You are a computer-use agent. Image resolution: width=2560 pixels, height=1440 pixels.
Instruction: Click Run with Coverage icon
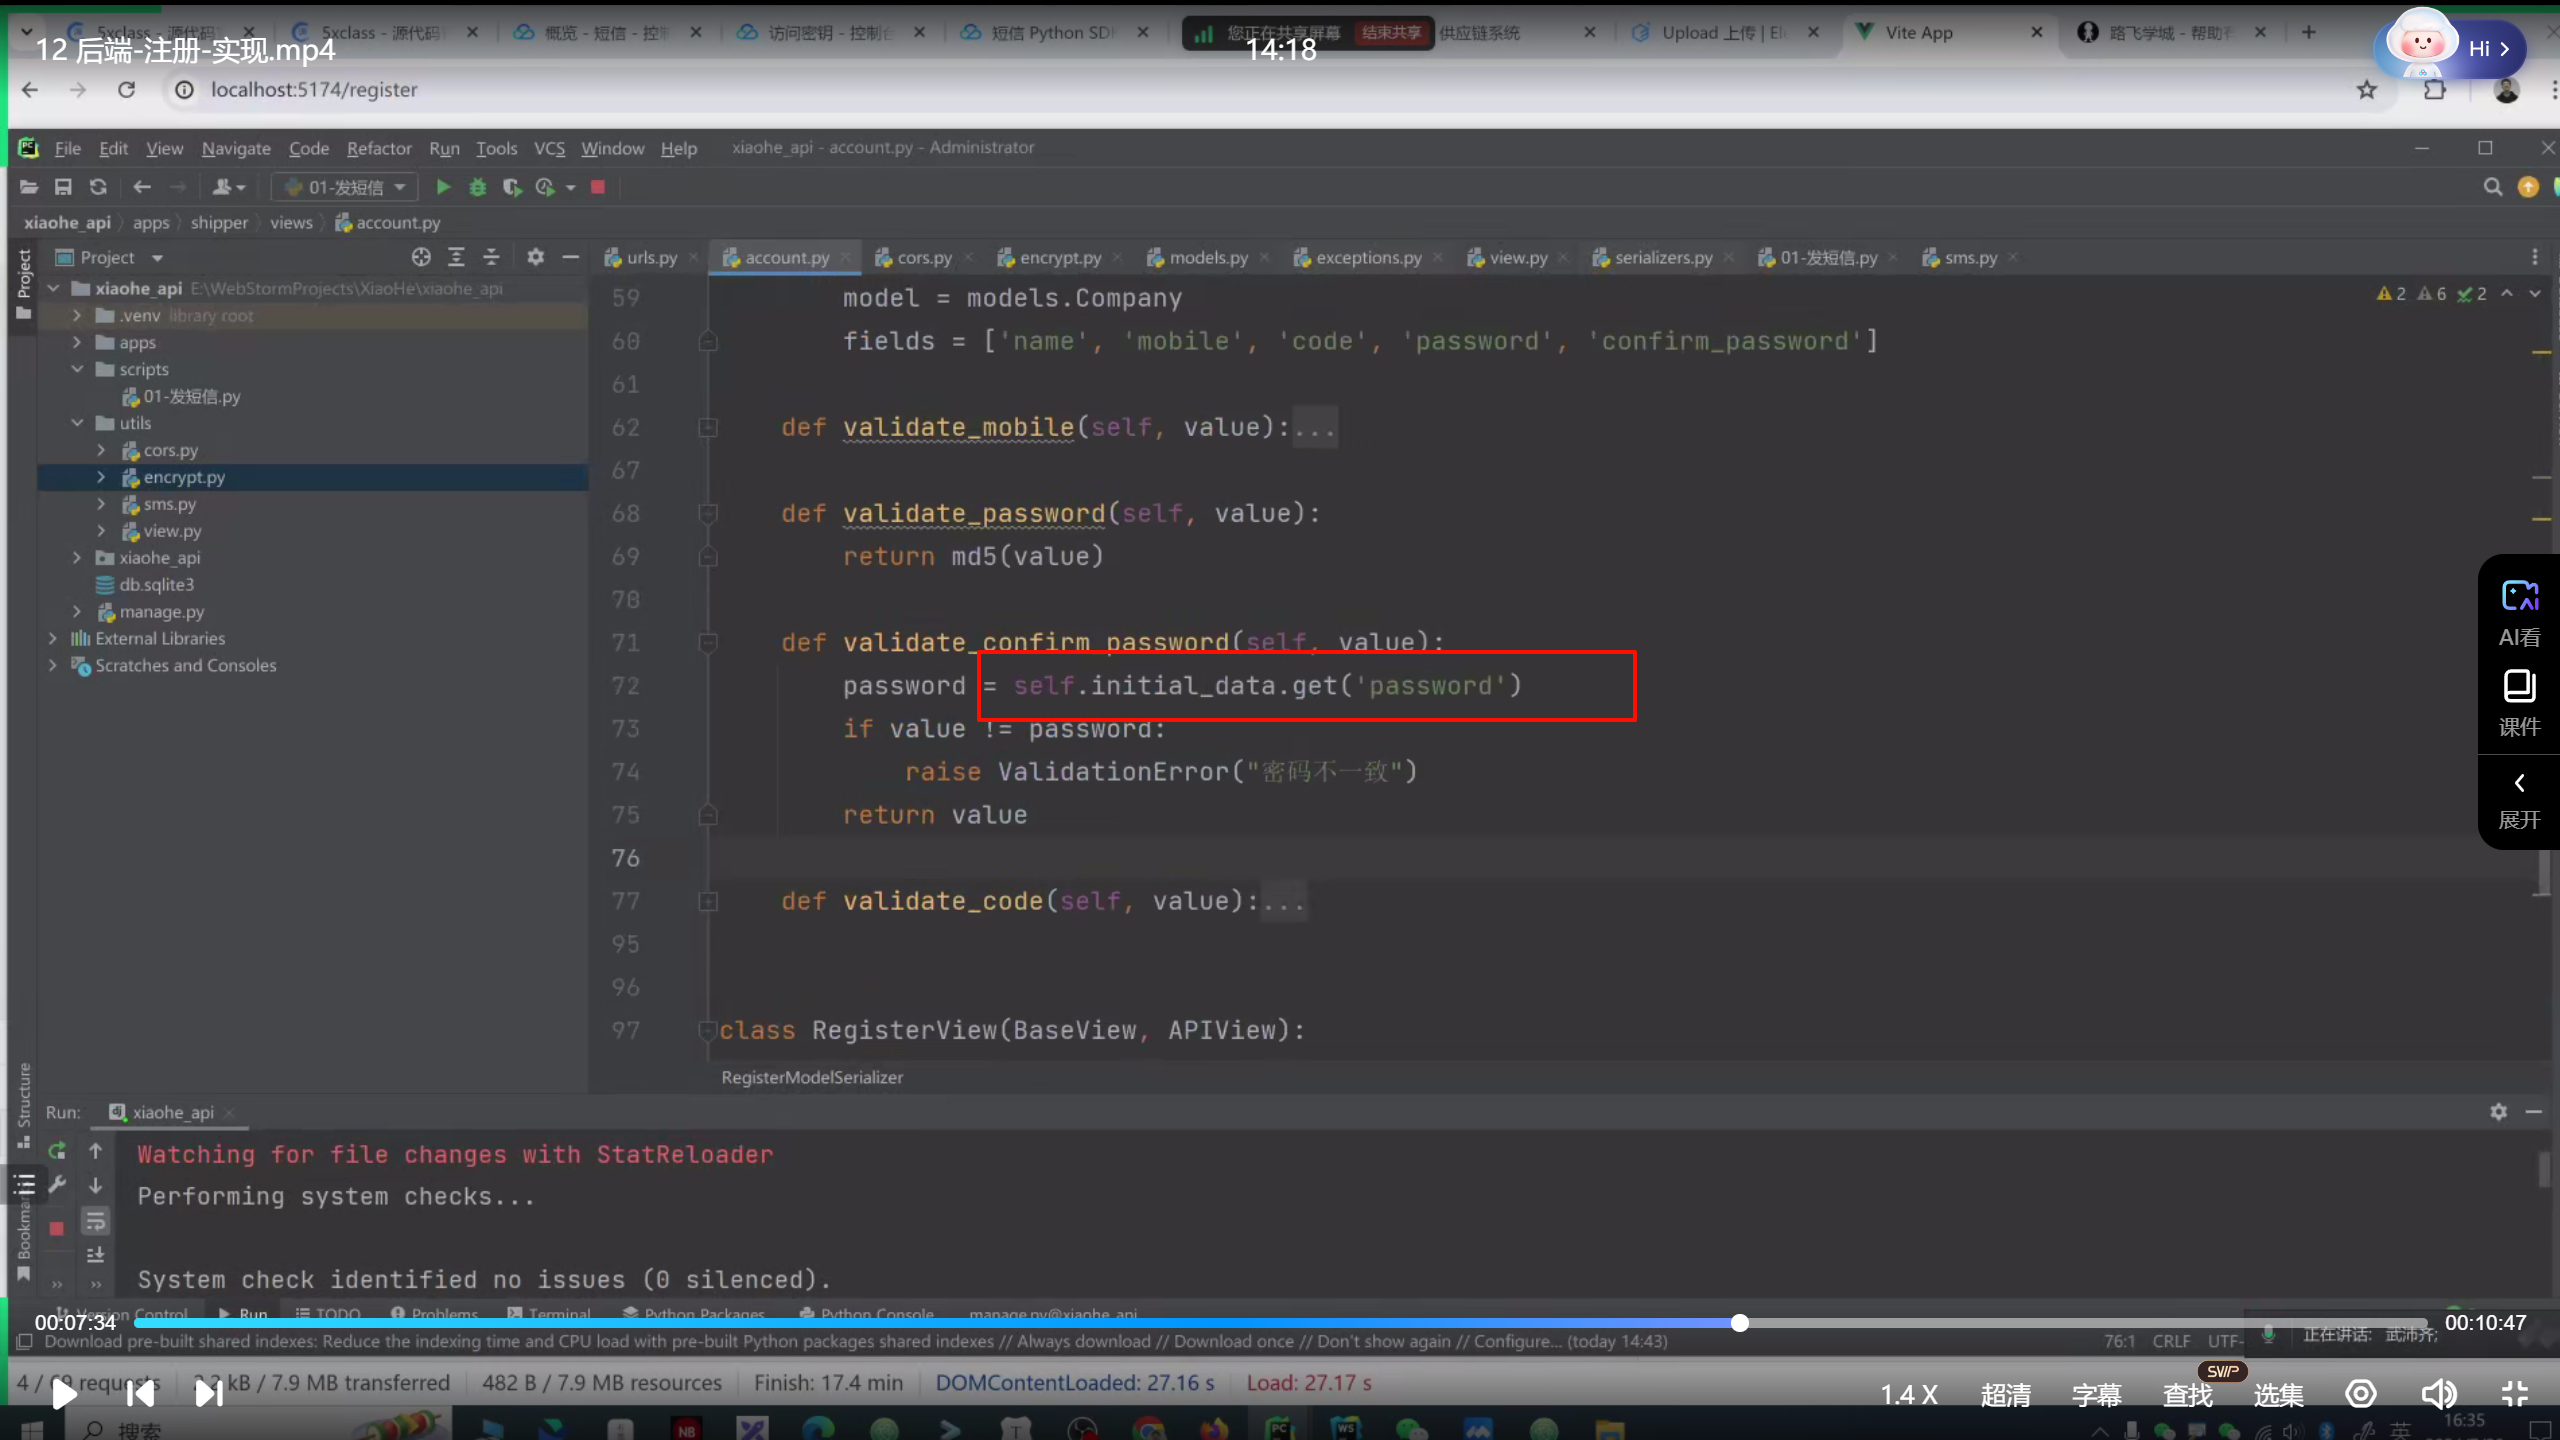511,187
